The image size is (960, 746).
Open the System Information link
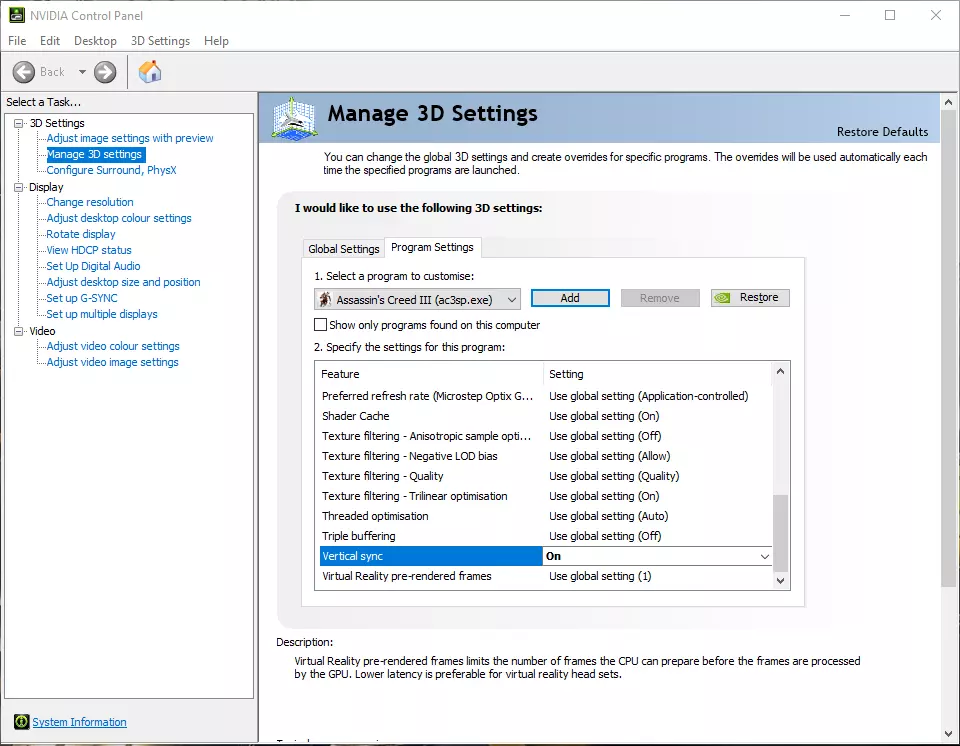point(79,722)
